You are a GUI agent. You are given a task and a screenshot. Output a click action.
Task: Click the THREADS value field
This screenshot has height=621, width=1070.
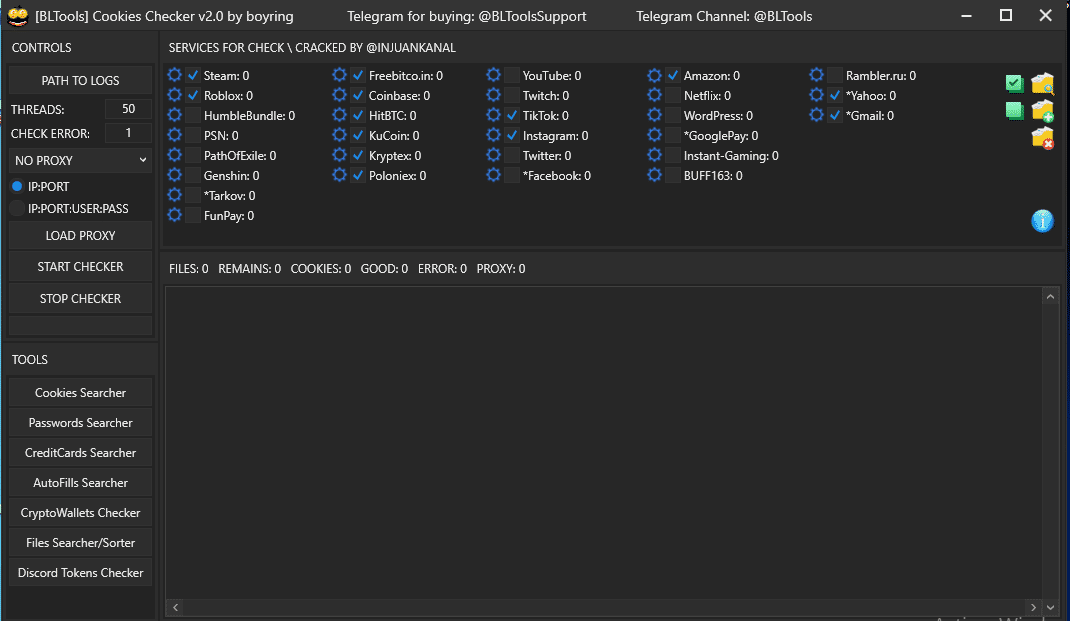(128, 109)
